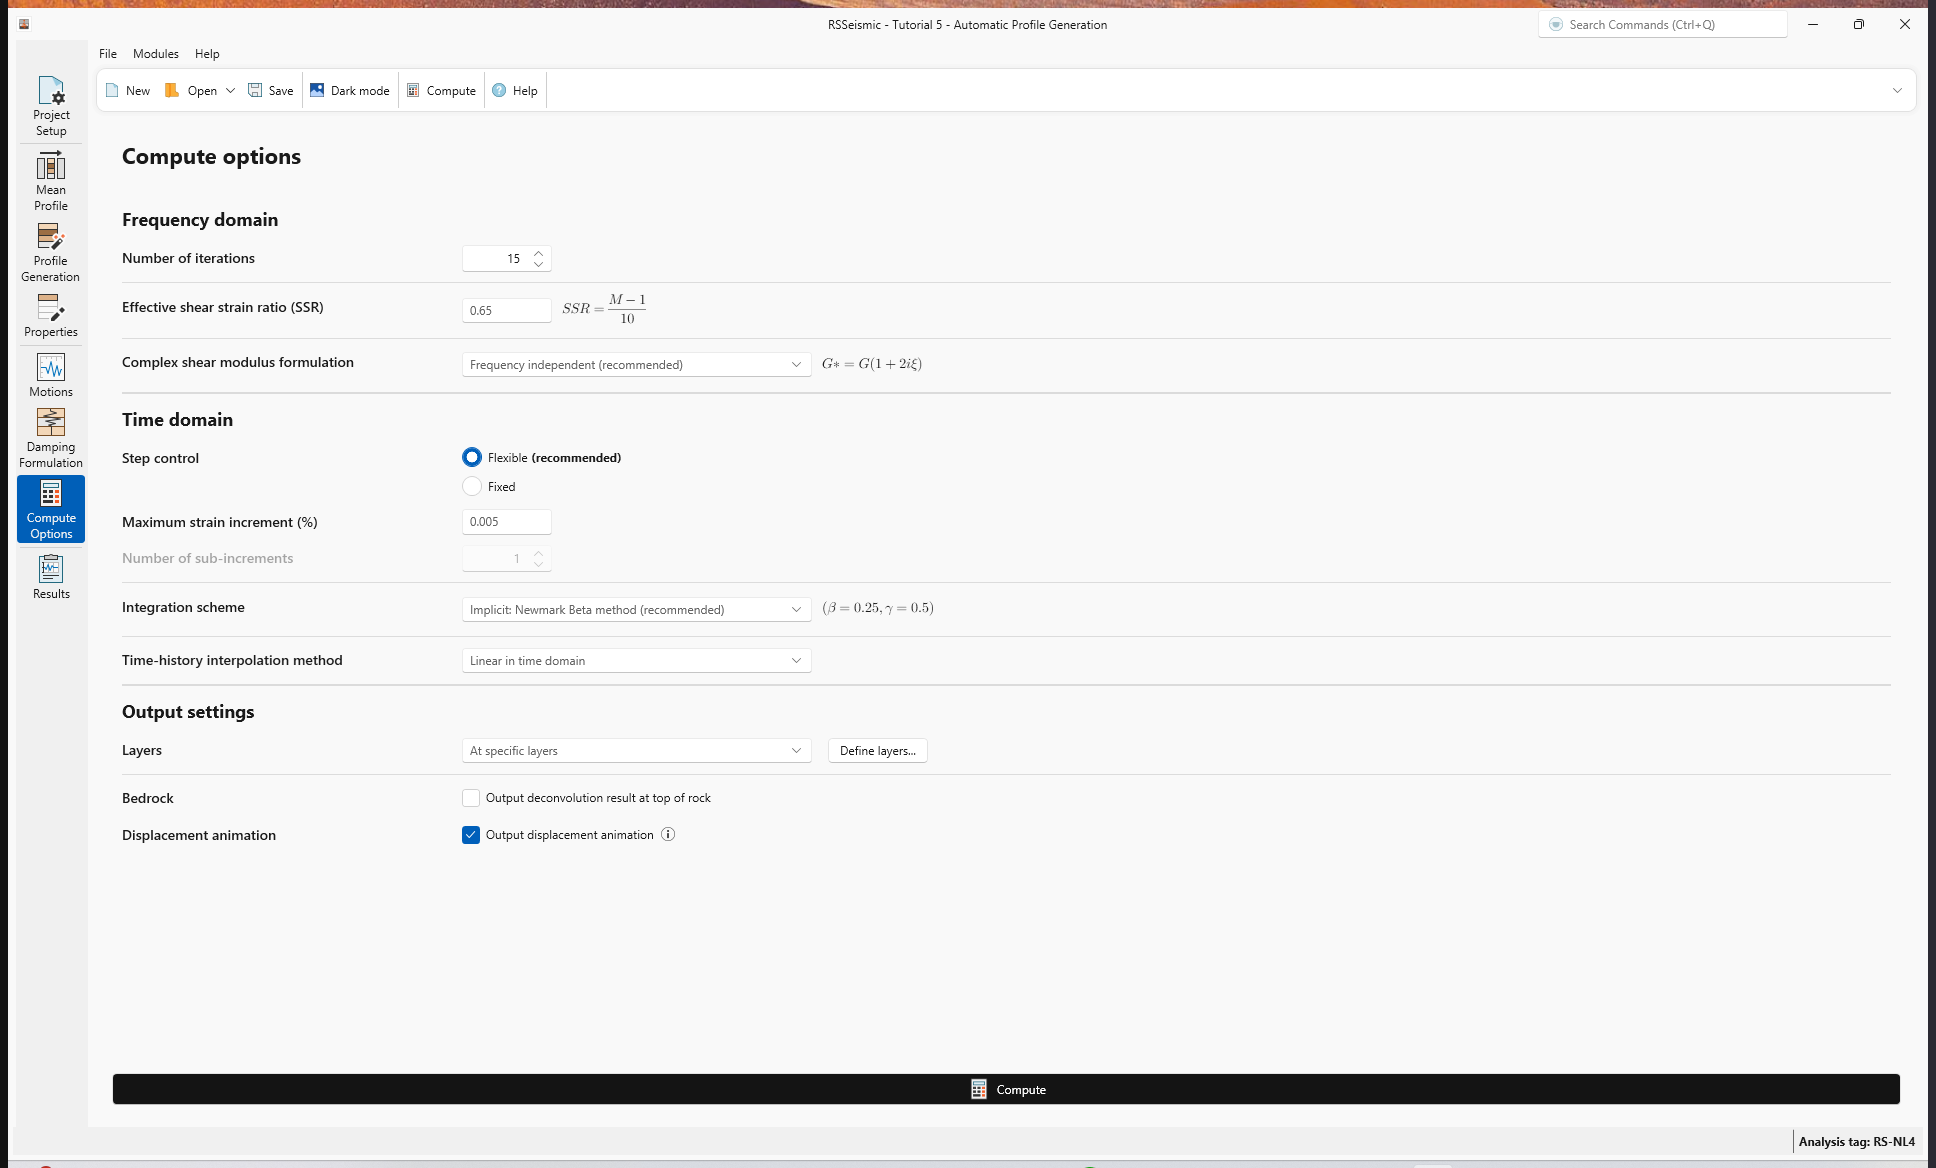This screenshot has width=1936, height=1168.
Task: Select Flexible (recommended) step control
Action: click(x=472, y=457)
